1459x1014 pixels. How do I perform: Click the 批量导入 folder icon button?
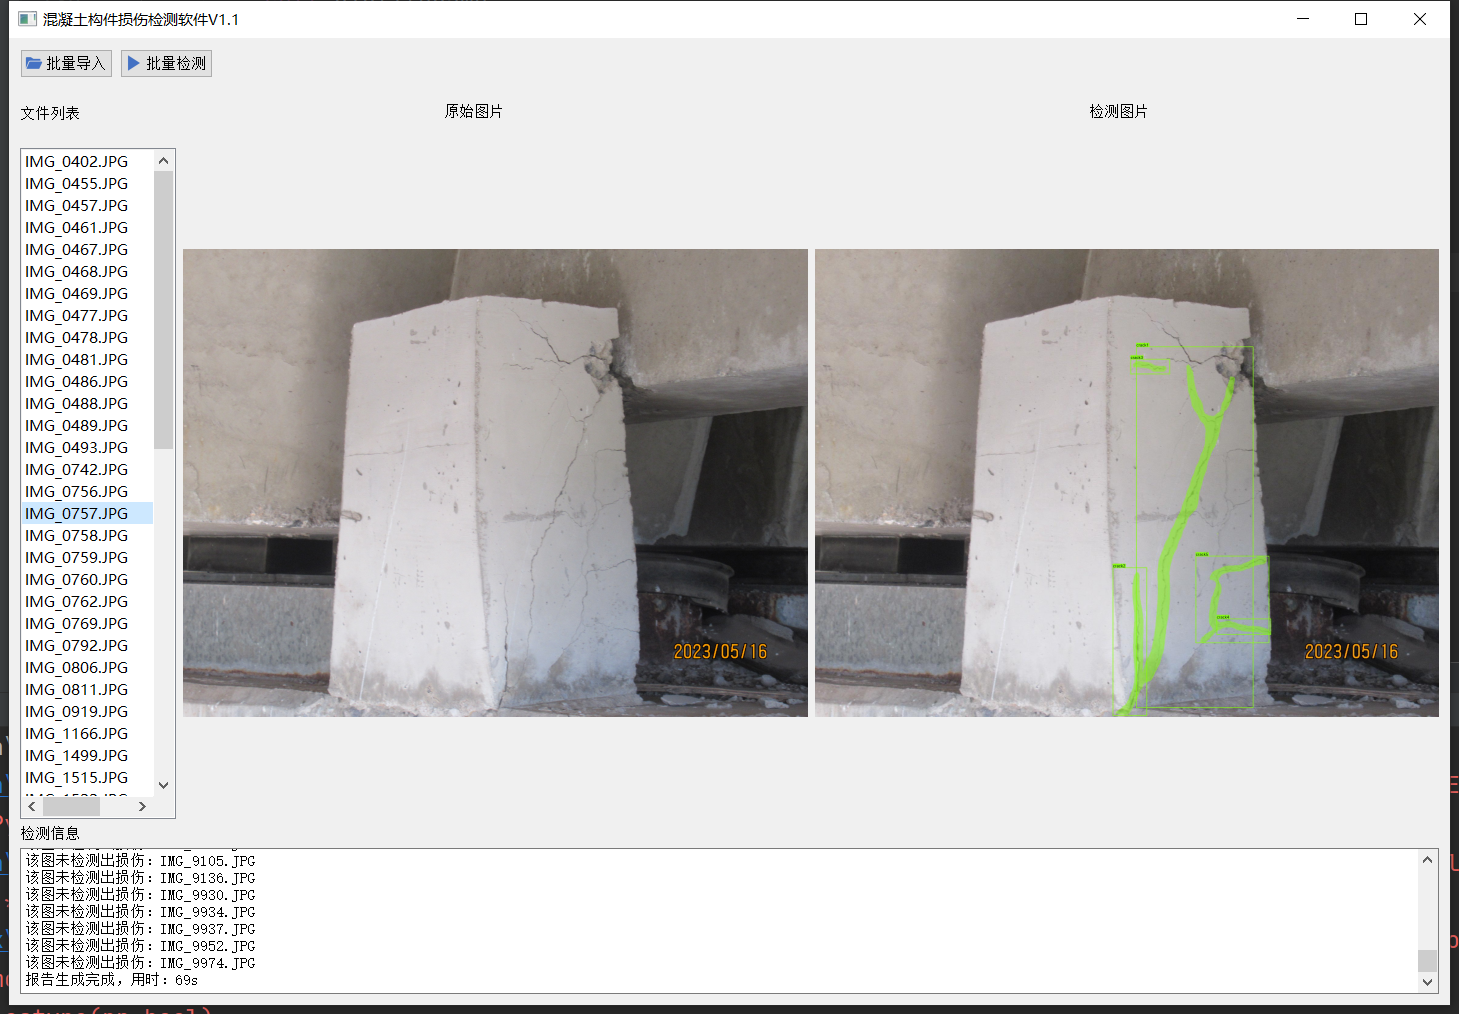click(66, 64)
